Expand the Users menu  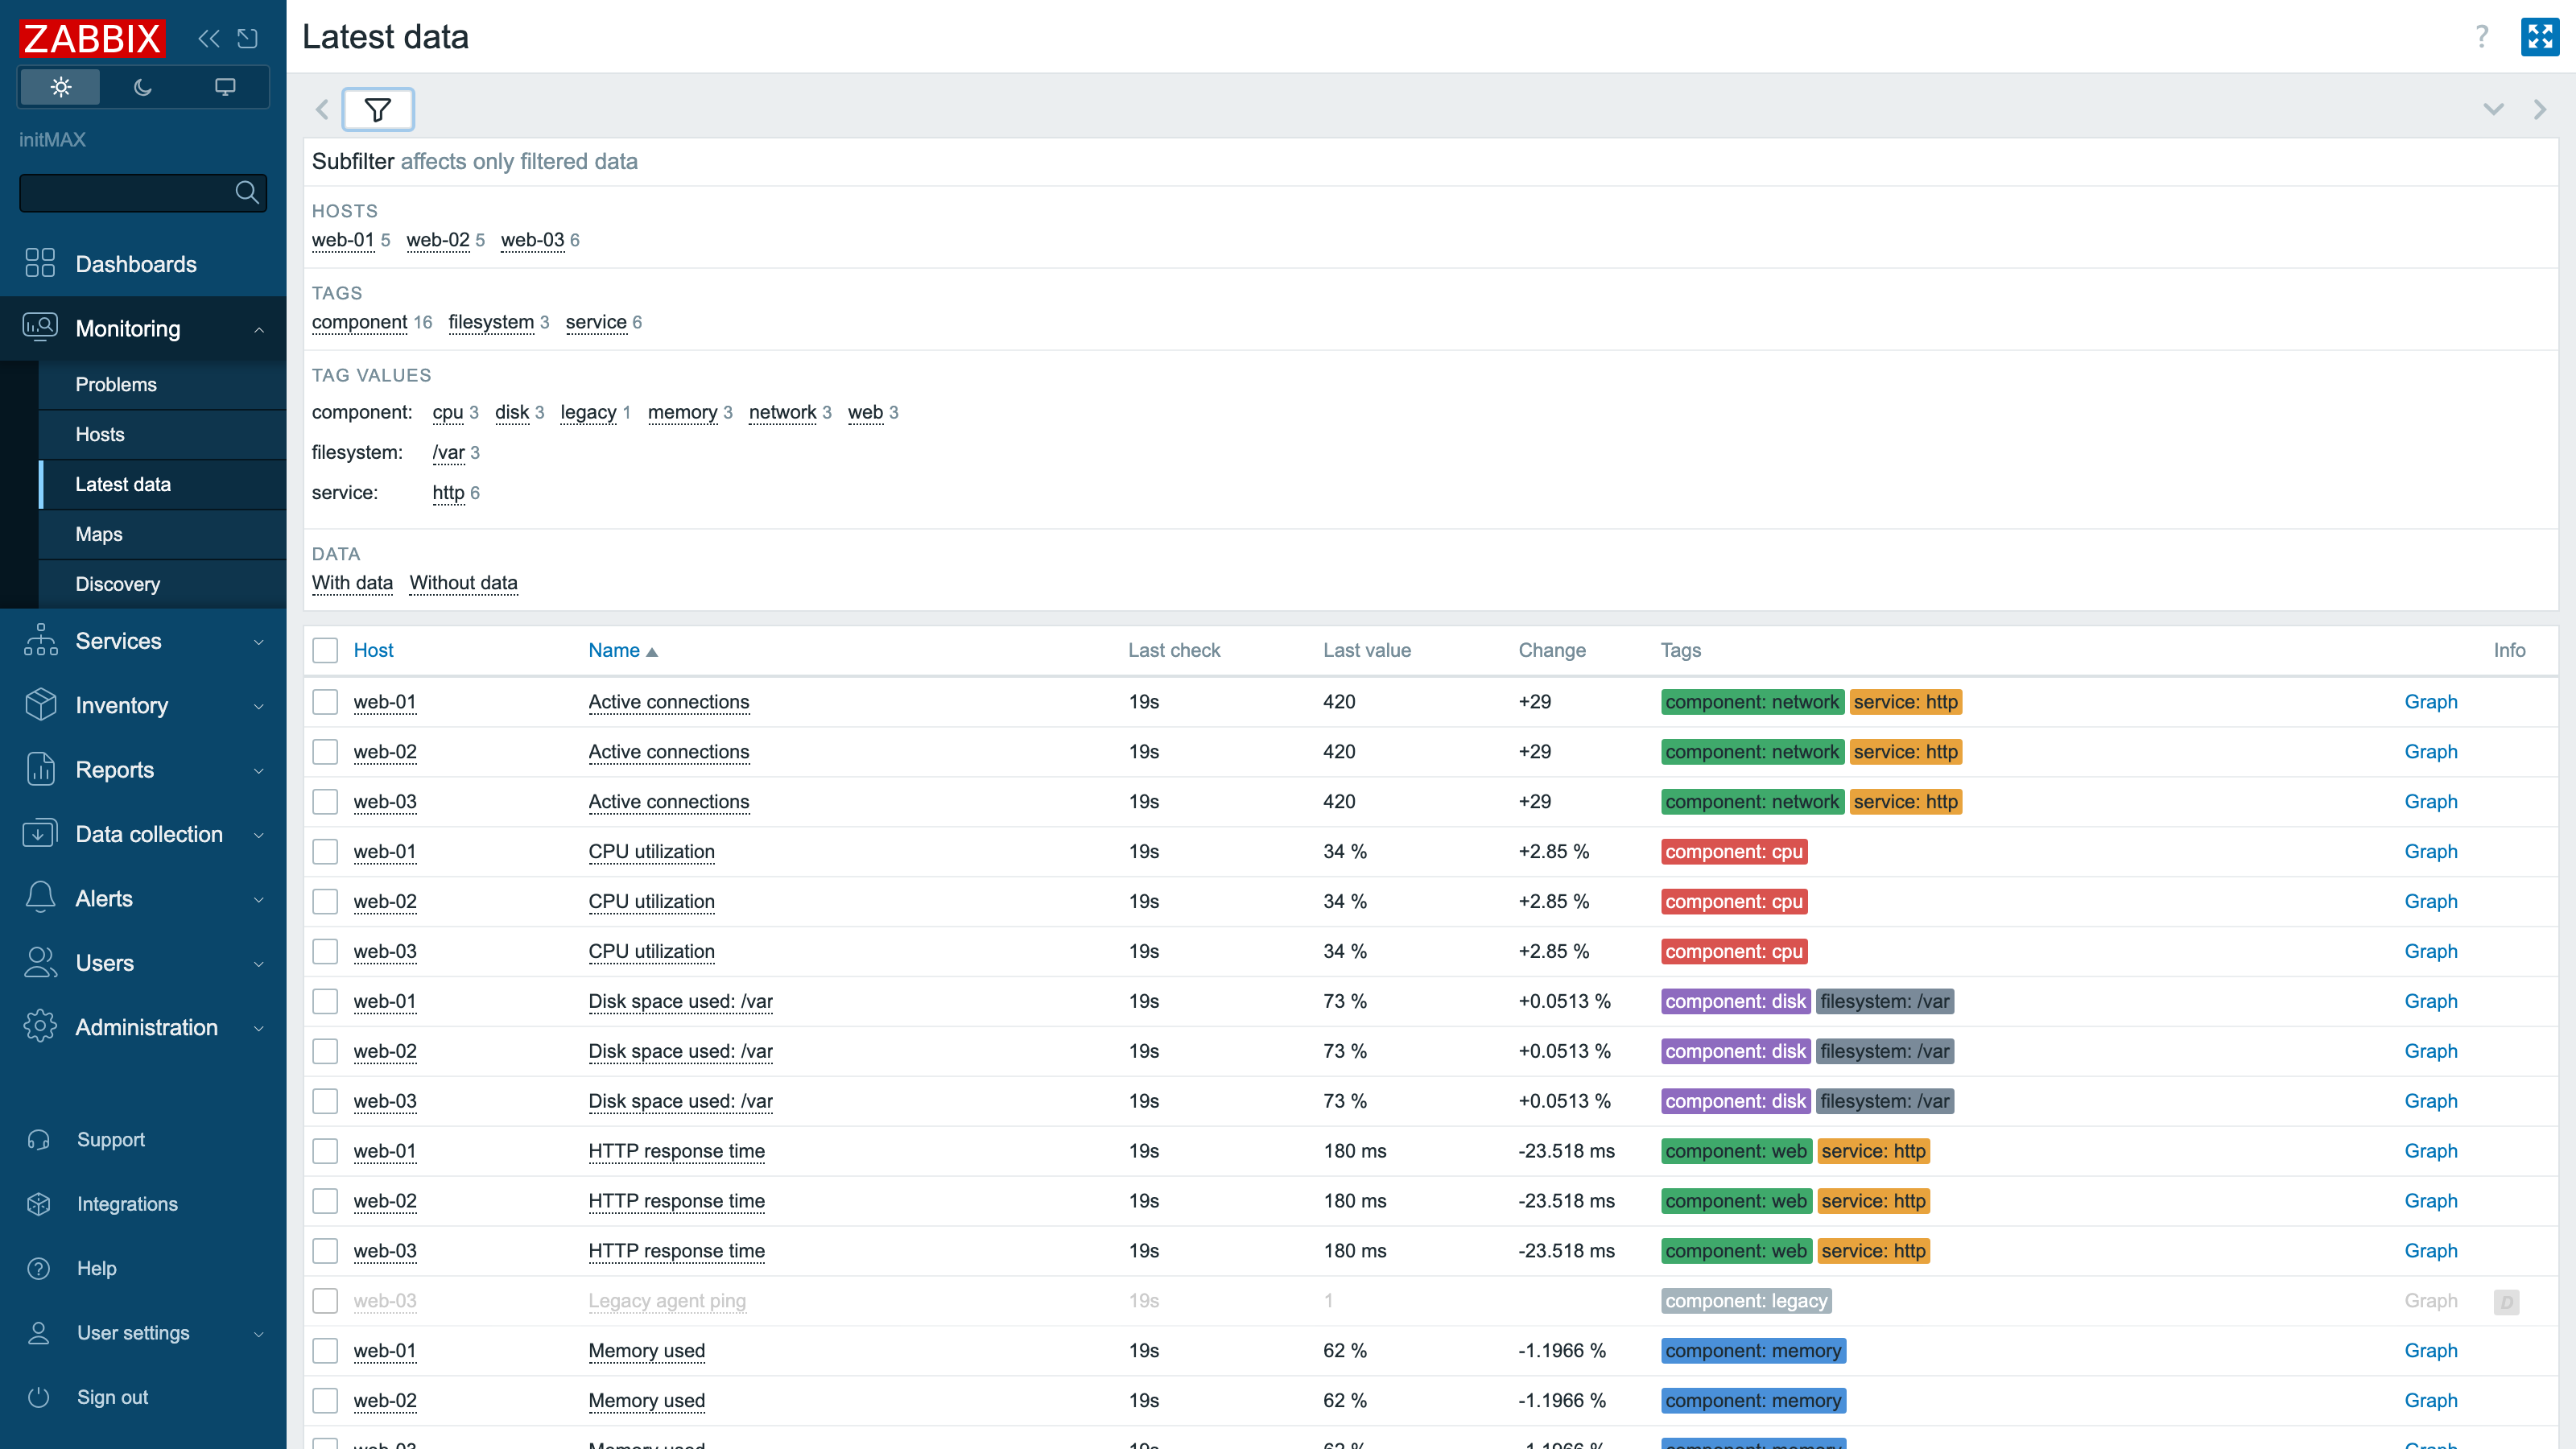(143, 963)
